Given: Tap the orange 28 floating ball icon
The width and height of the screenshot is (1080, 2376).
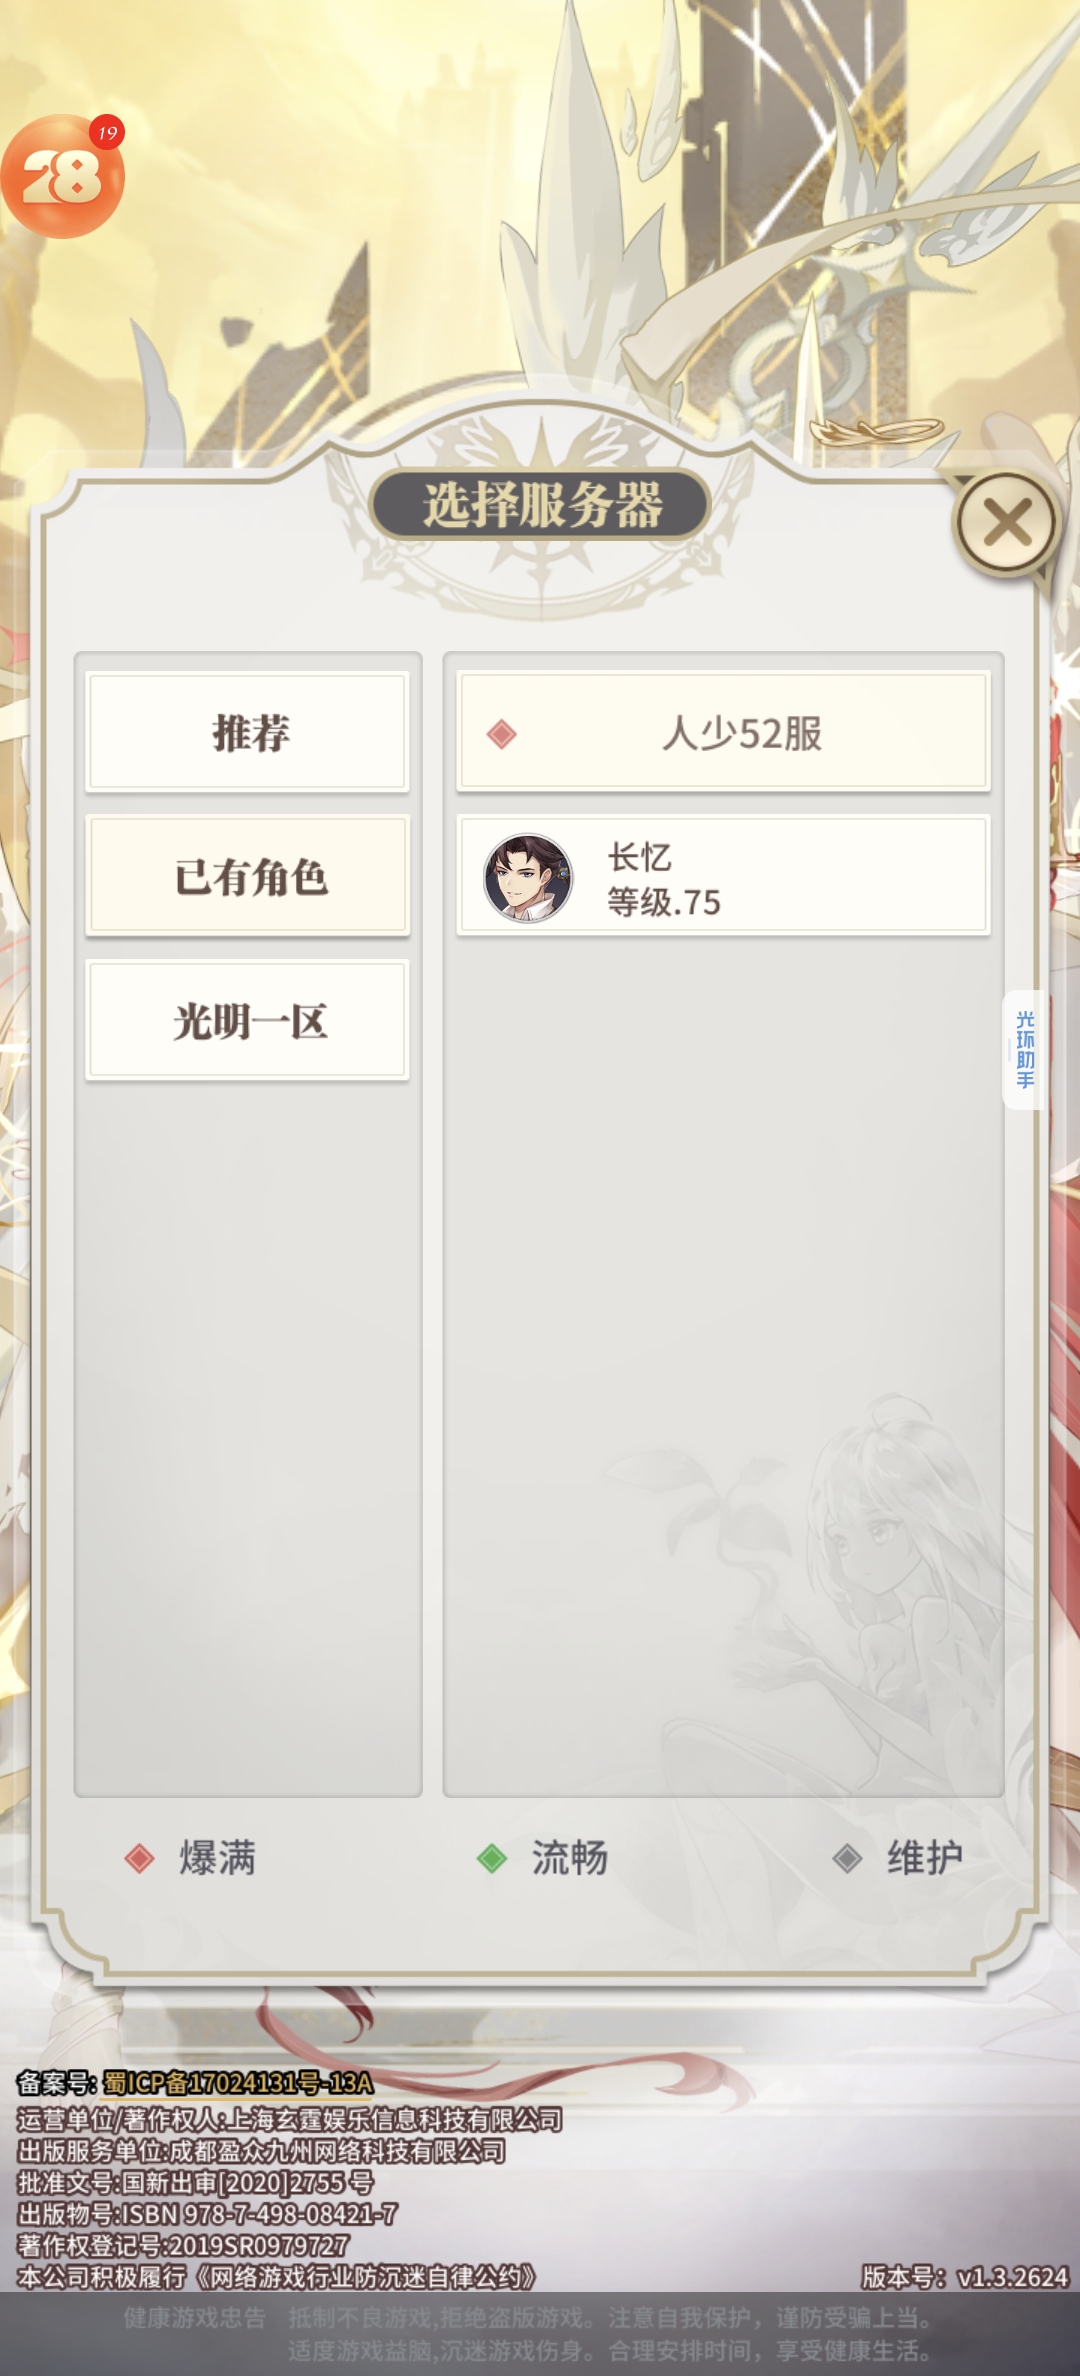Looking at the screenshot, I should [x=62, y=177].
